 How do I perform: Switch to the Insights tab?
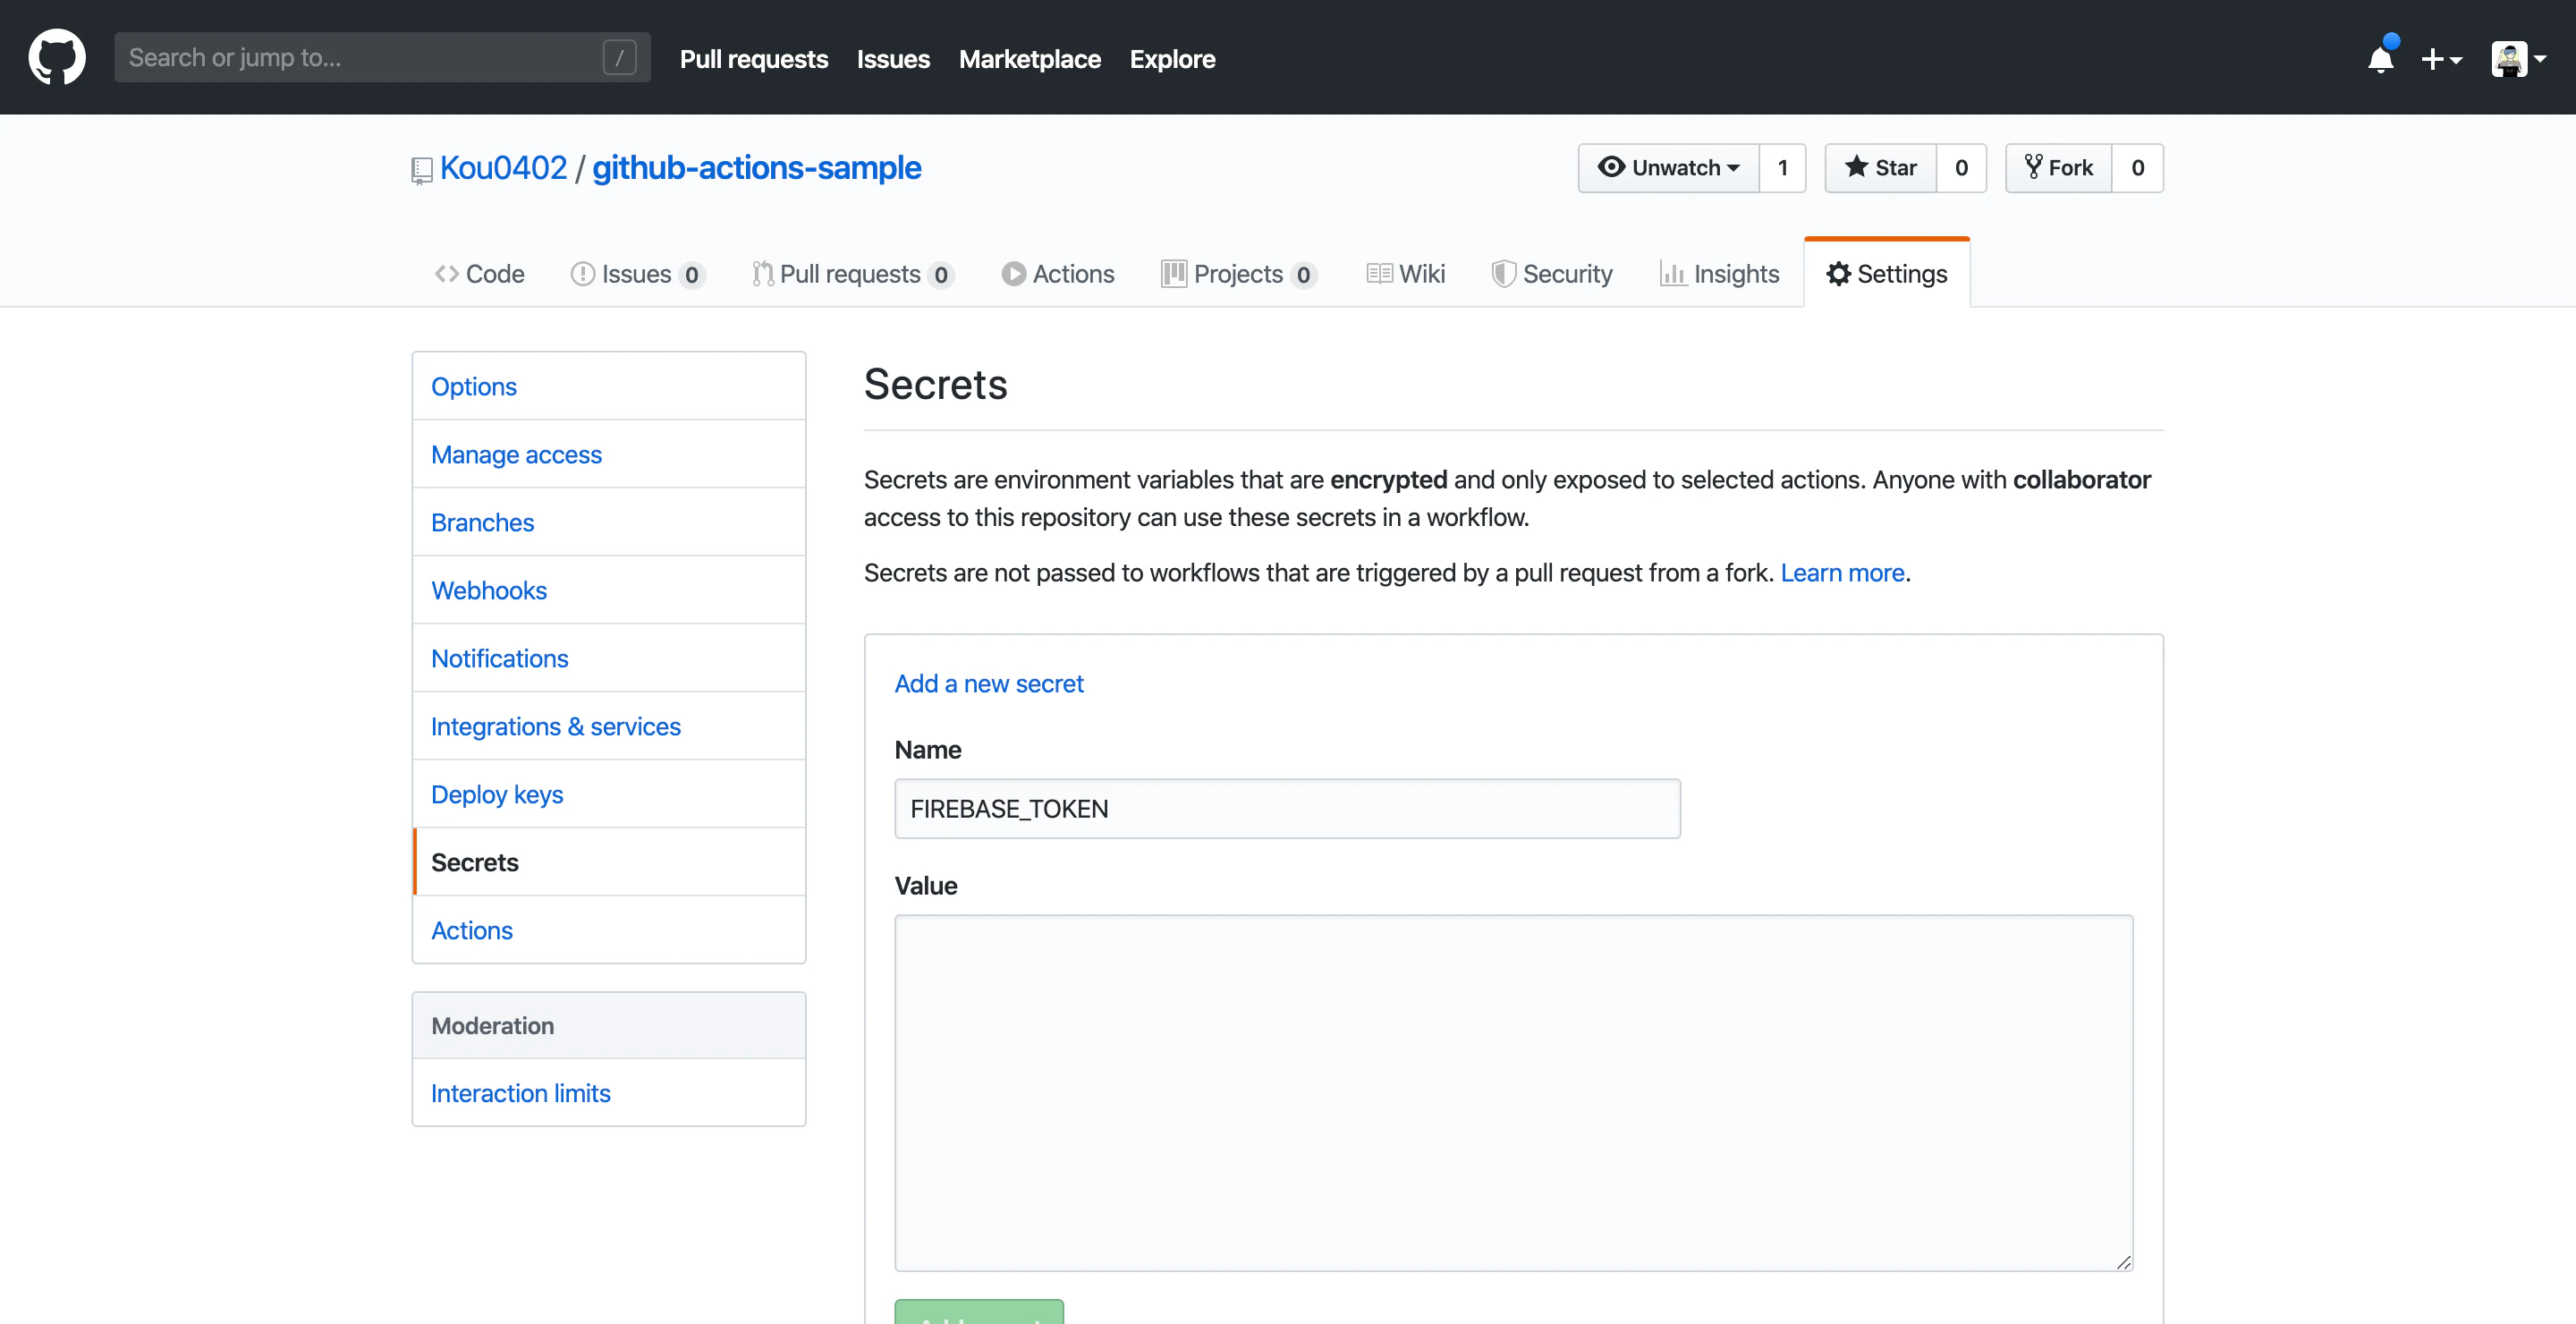pyautogui.click(x=1719, y=274)
